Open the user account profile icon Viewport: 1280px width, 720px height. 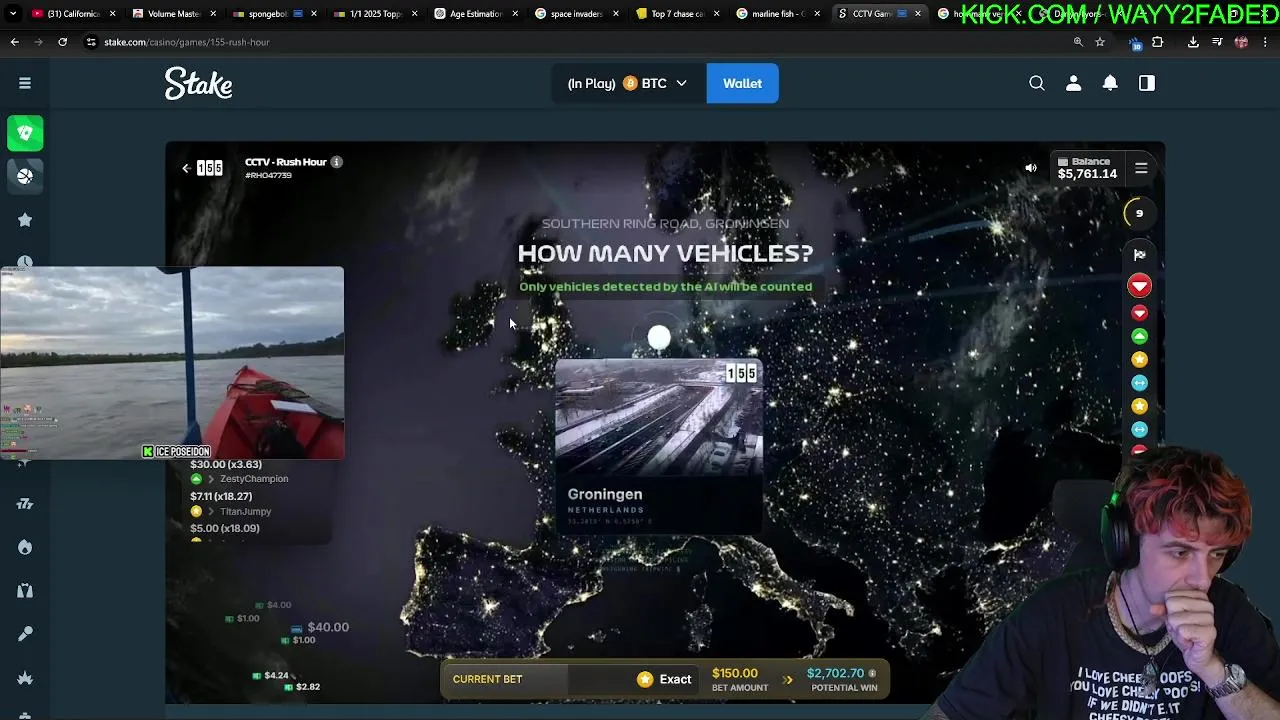(1073, 83)
